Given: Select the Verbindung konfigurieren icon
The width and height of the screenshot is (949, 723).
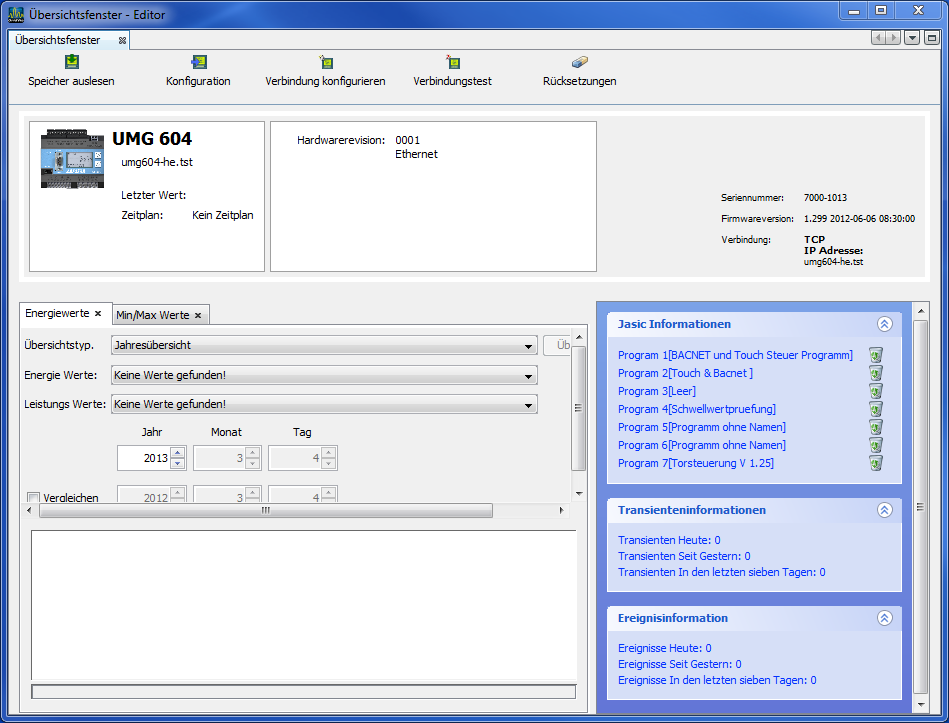Looking at the screenshot, I should (x=326, y=62).
